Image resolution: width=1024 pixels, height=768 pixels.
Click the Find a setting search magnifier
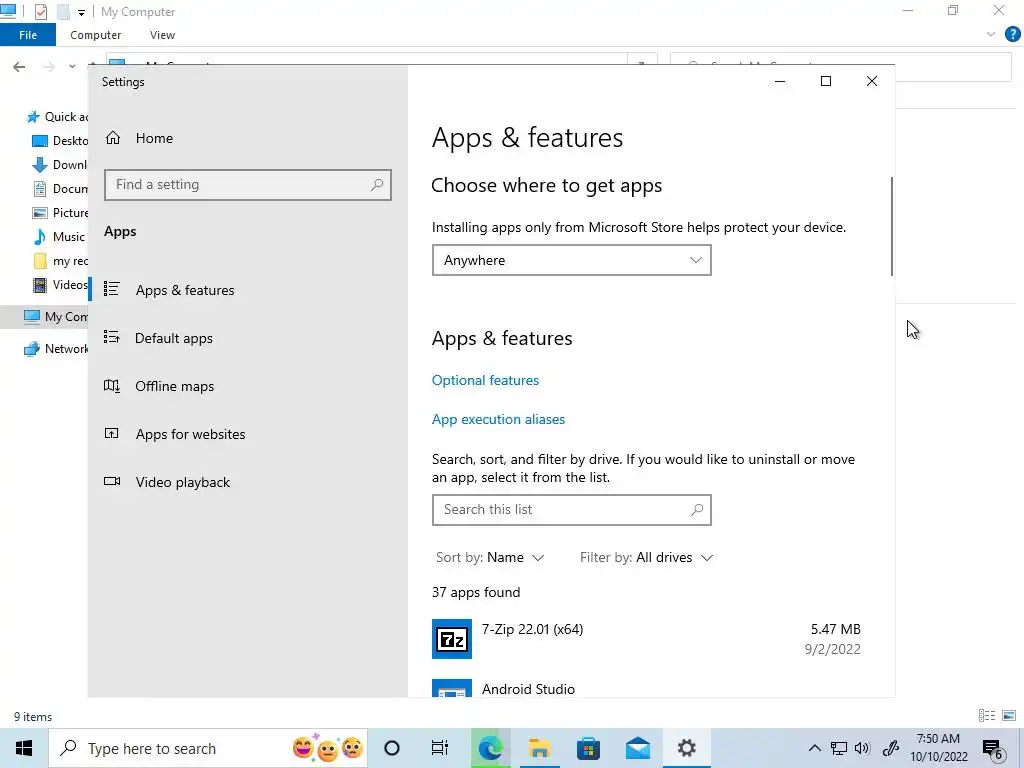(x=377, y=185)
